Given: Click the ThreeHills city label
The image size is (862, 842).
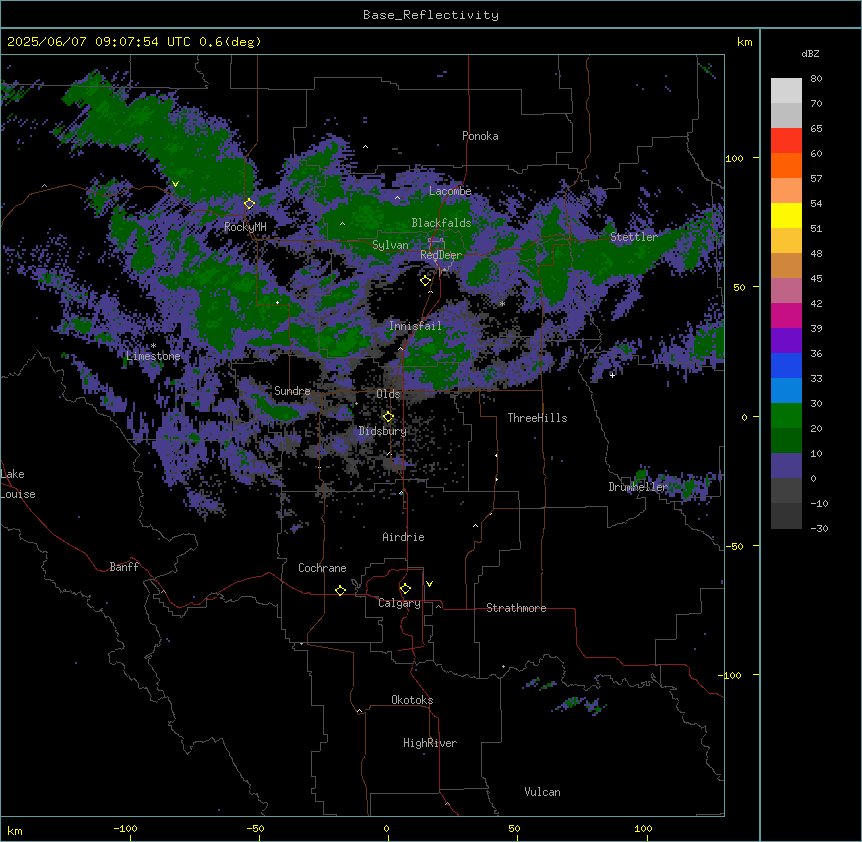Looking at the screenshot, I should coord(537,418).
